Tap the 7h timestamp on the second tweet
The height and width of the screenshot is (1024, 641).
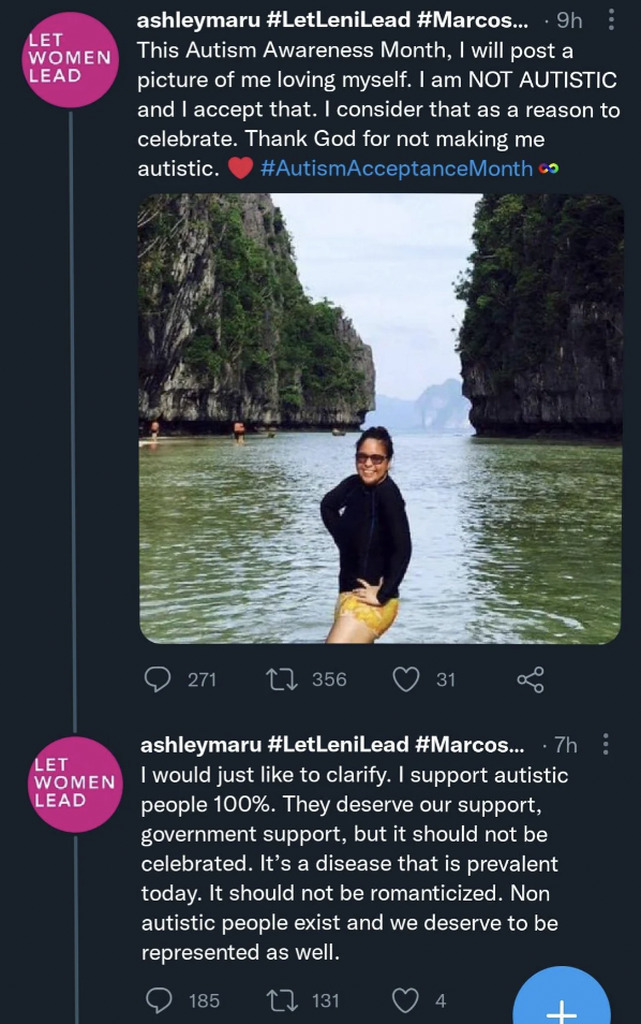pyautogui.click(x=565, y=745)
